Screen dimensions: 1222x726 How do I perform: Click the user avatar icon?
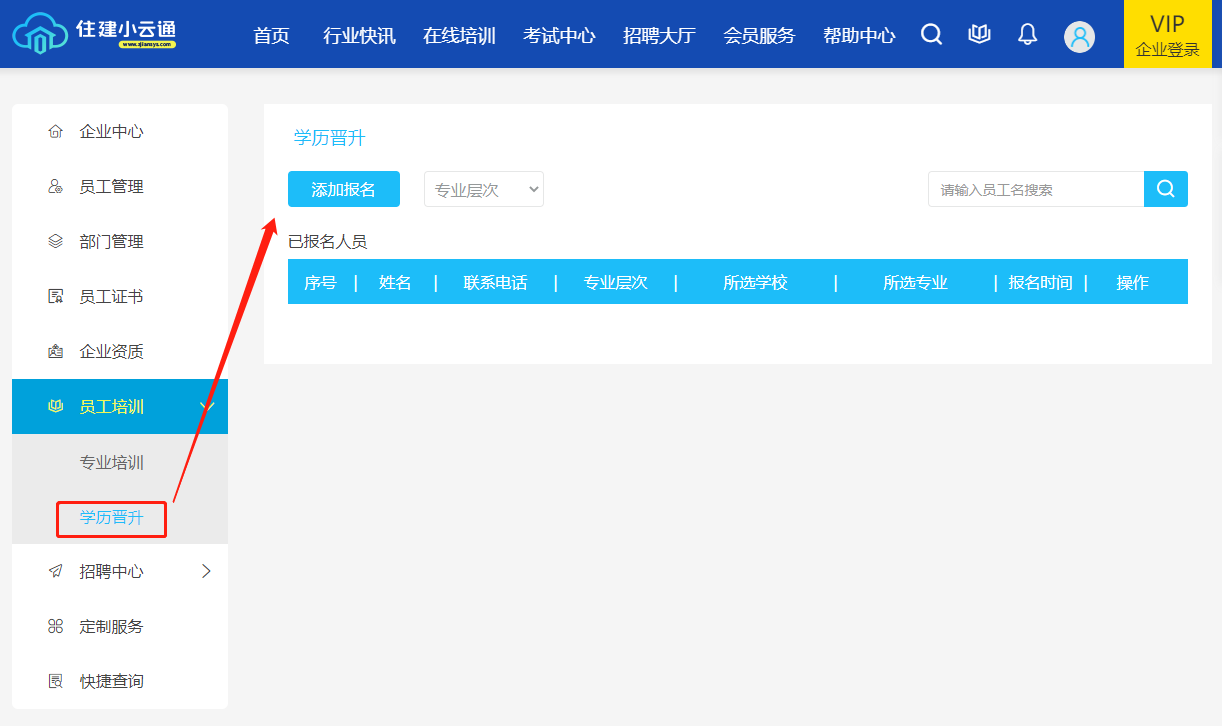(1079, 37)
